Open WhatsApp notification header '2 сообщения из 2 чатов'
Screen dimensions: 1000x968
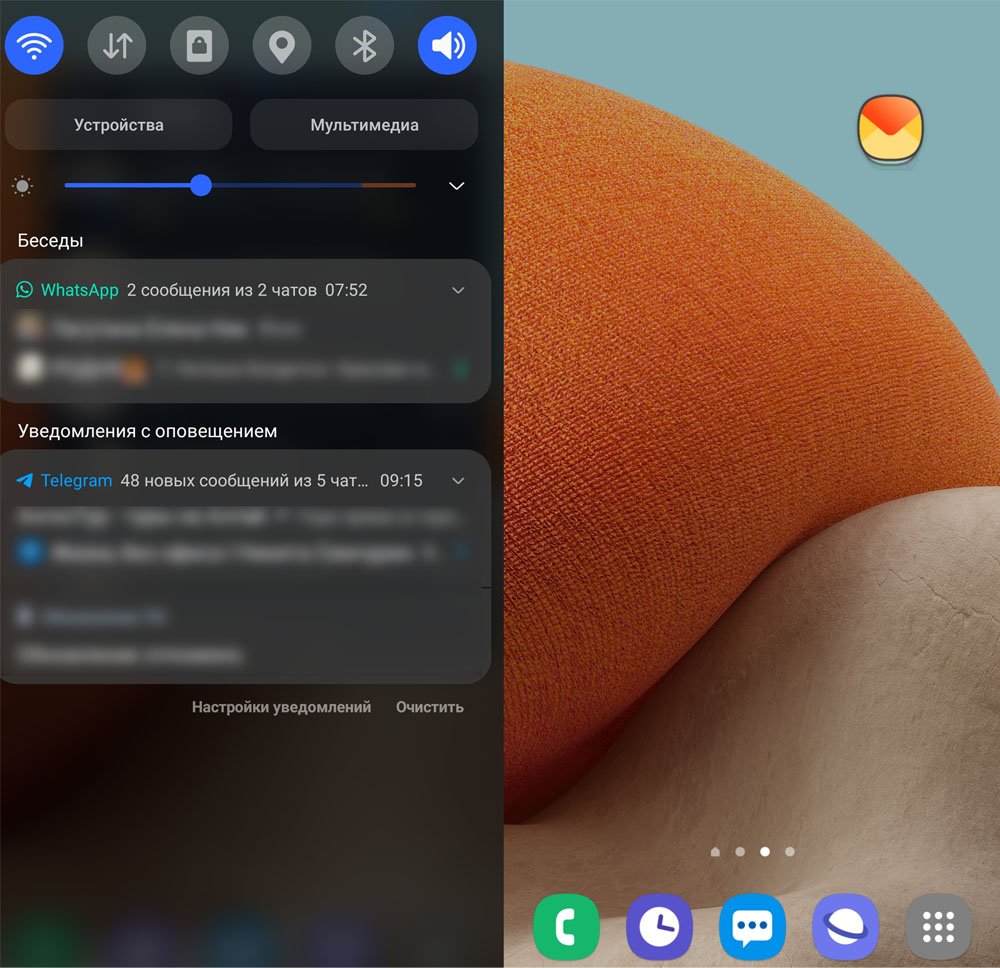point(221,290)
